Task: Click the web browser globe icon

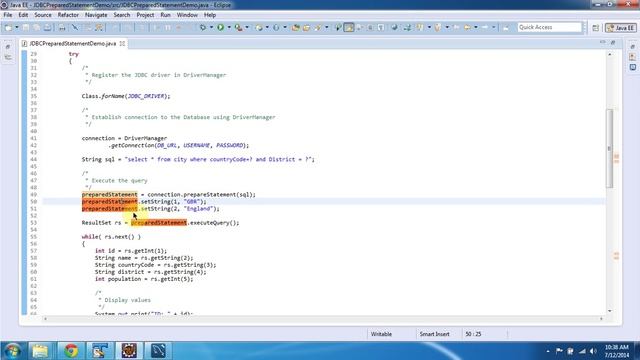Action: 394,27
